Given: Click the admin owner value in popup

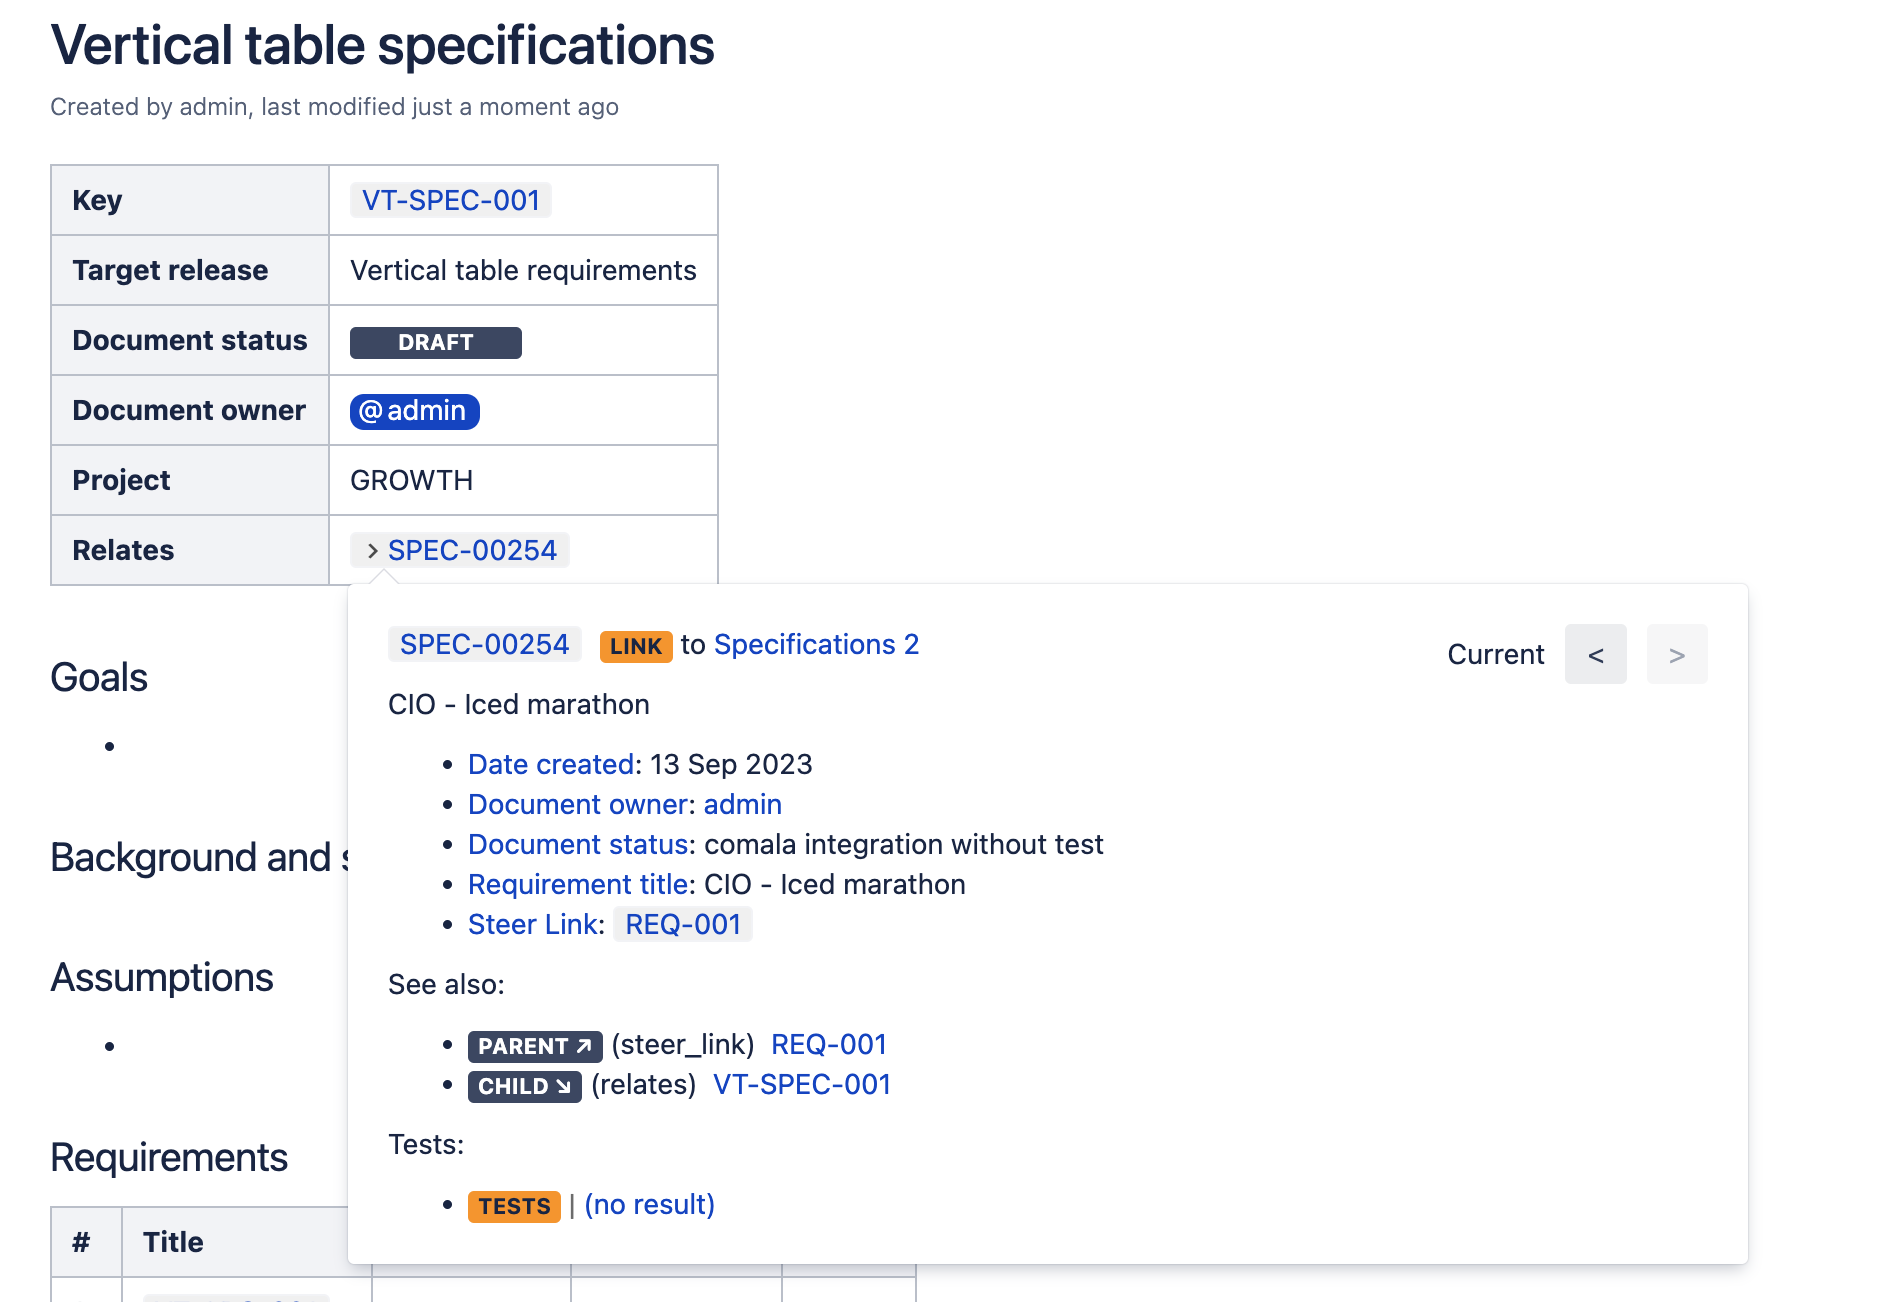Looking at the screenshot, I should 742,805.
